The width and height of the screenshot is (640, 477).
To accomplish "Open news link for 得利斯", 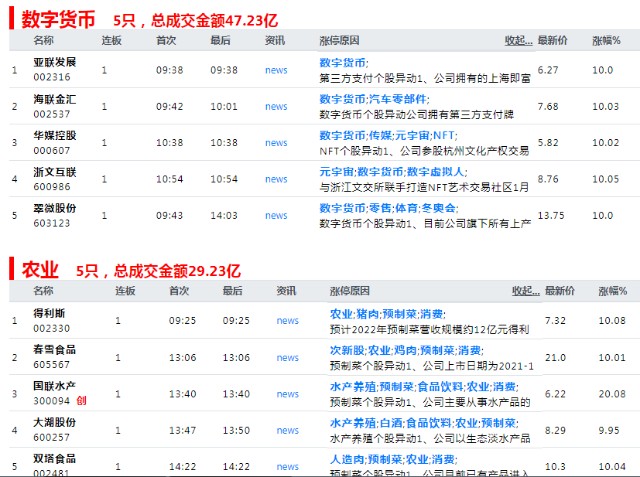I will (x=288, y=321).
